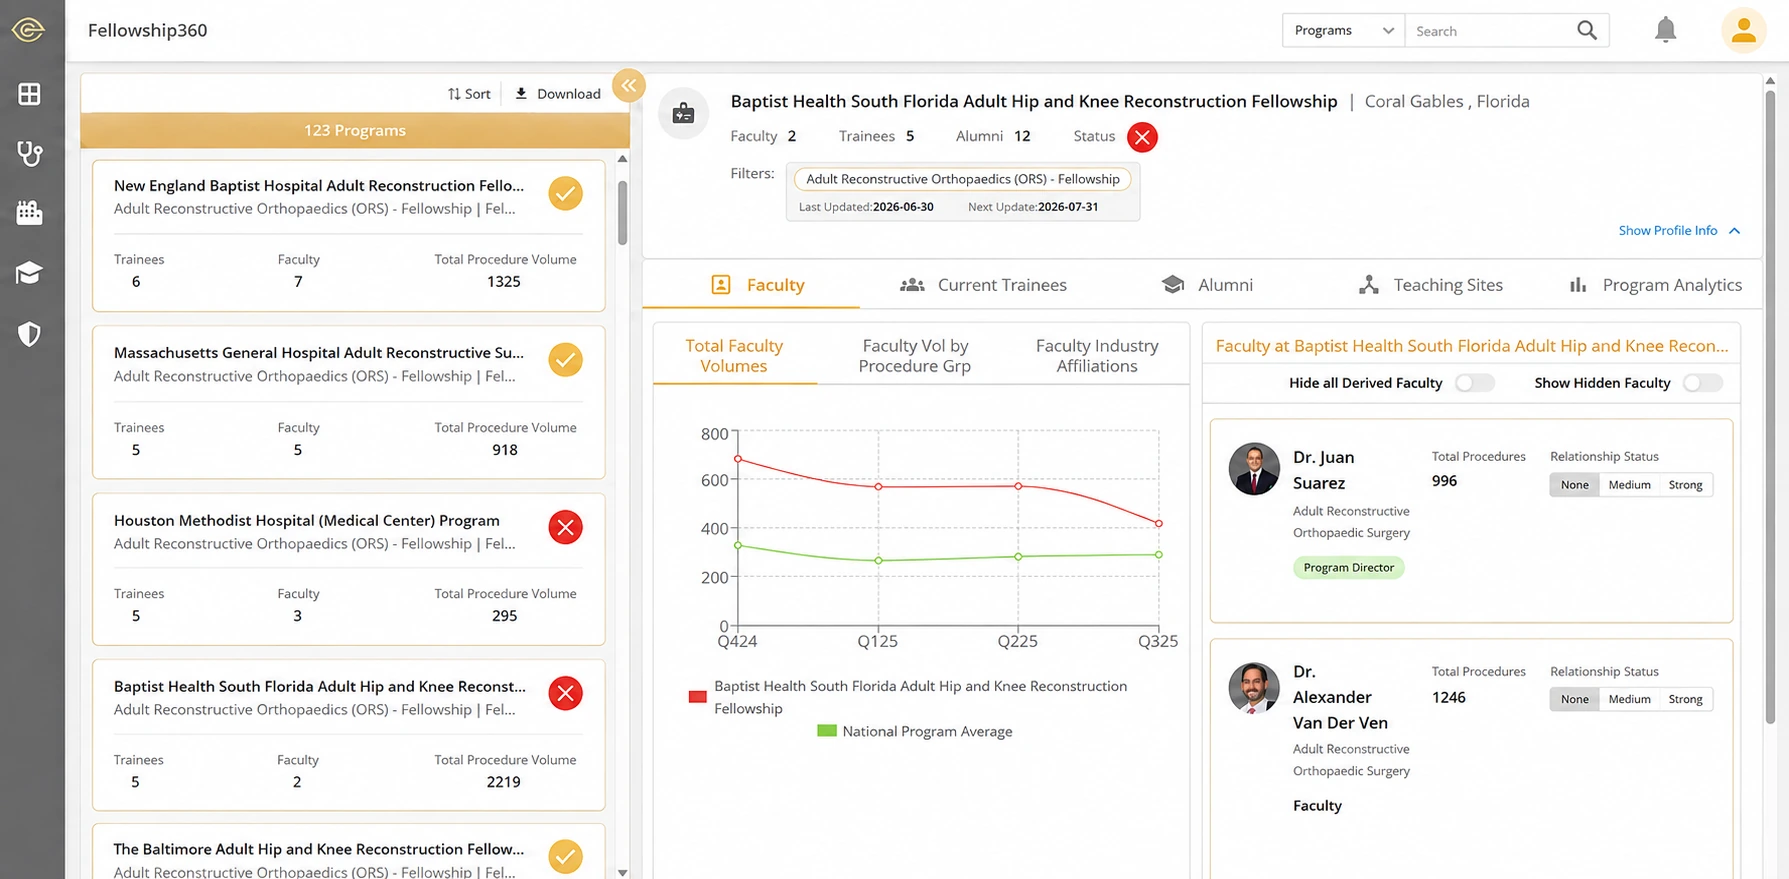
Task: Open the graduation cap sidebar icon
Action: click(29, 273)
